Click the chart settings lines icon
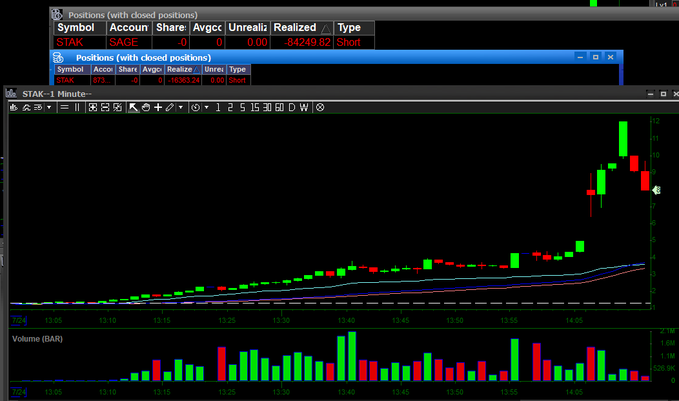 (38, 107)
